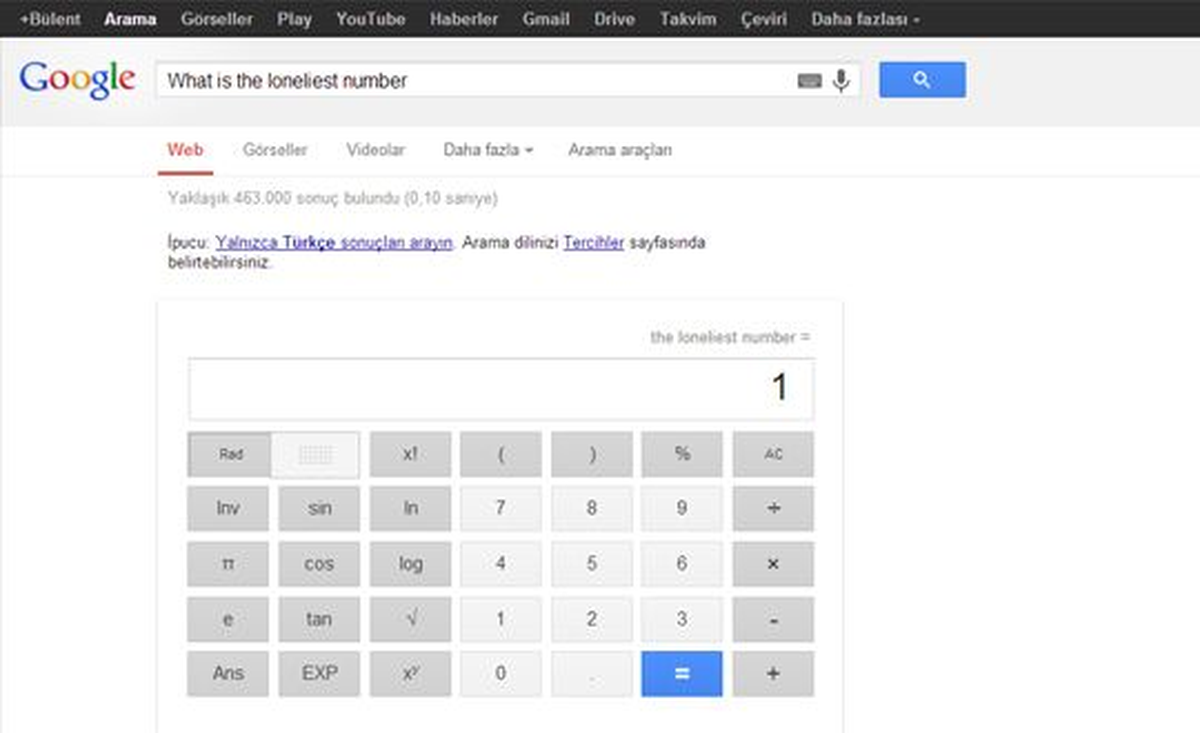The width and height of the screenshot is (1200, 733).
Task: Click the minus operator key
Action: coord(773,619)
